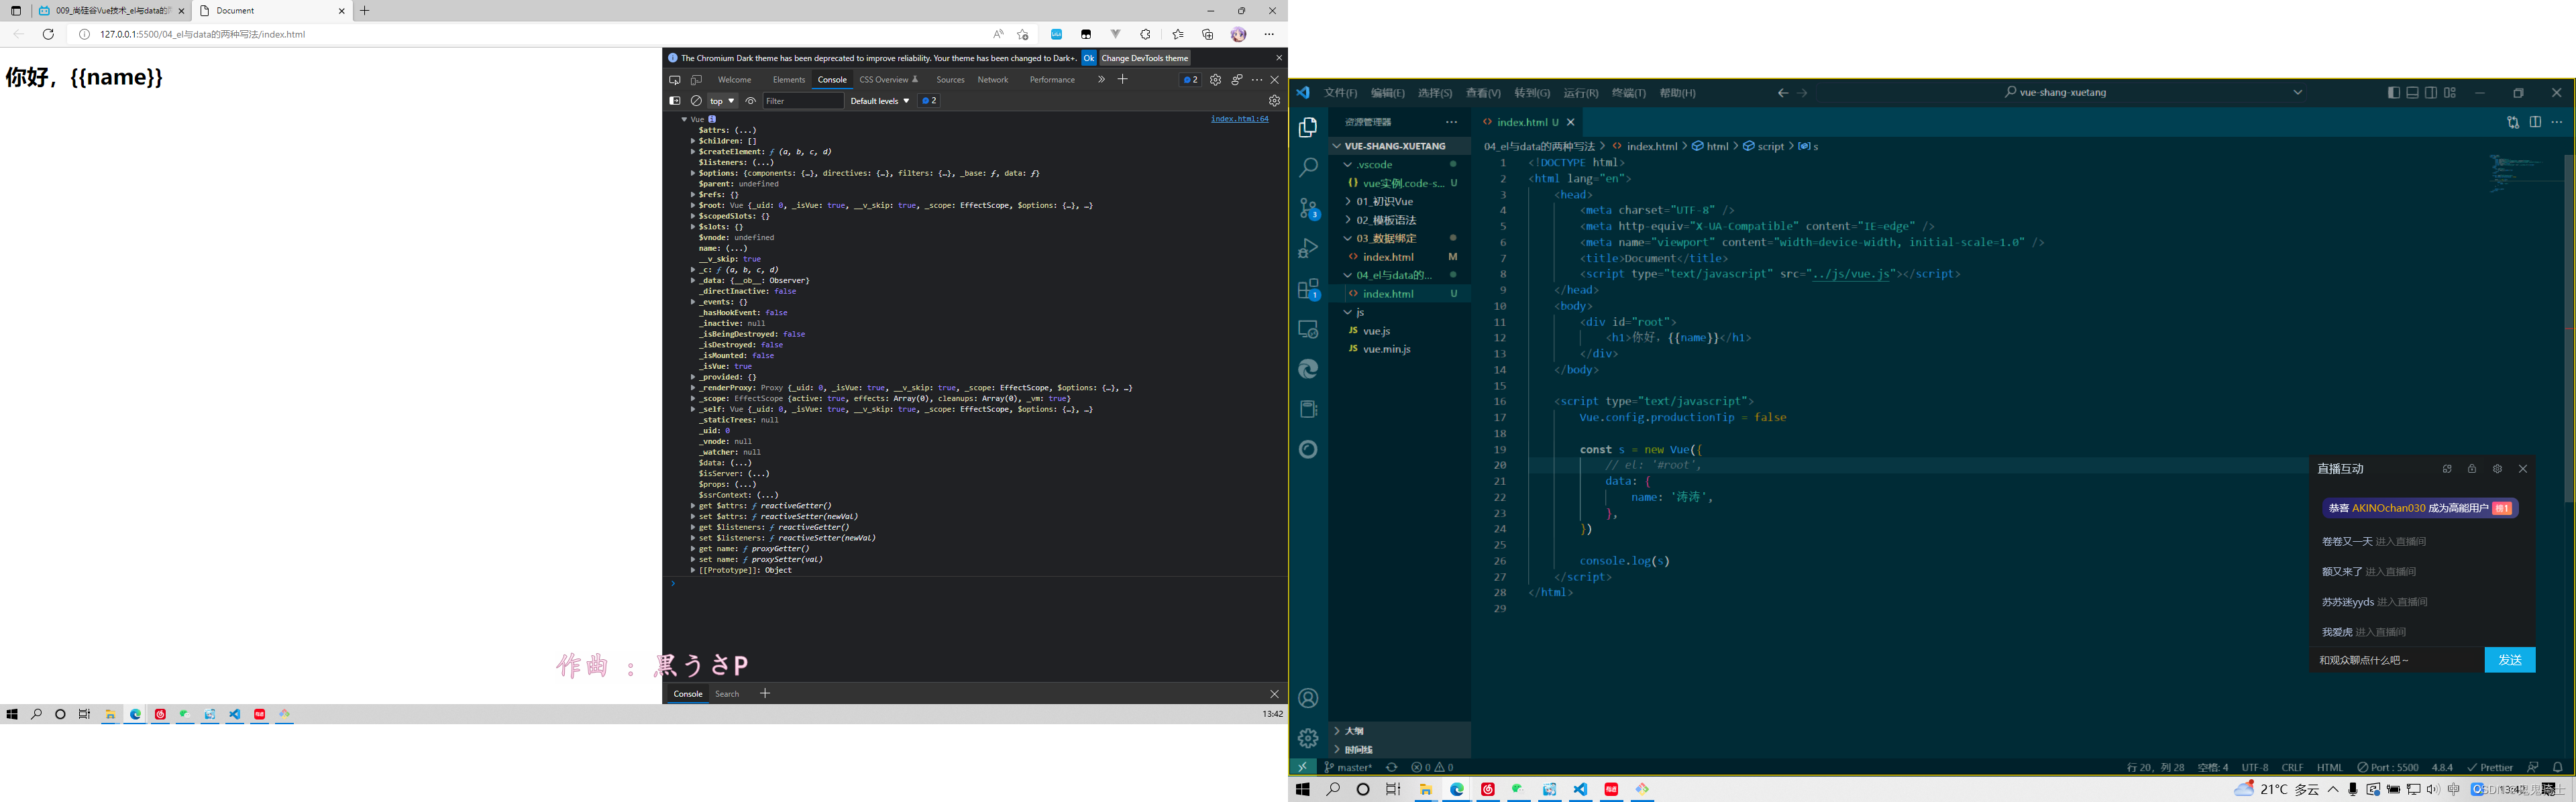Open top context dropdown in Console
Screen dimensions: 2576x802
click(722, 101)
